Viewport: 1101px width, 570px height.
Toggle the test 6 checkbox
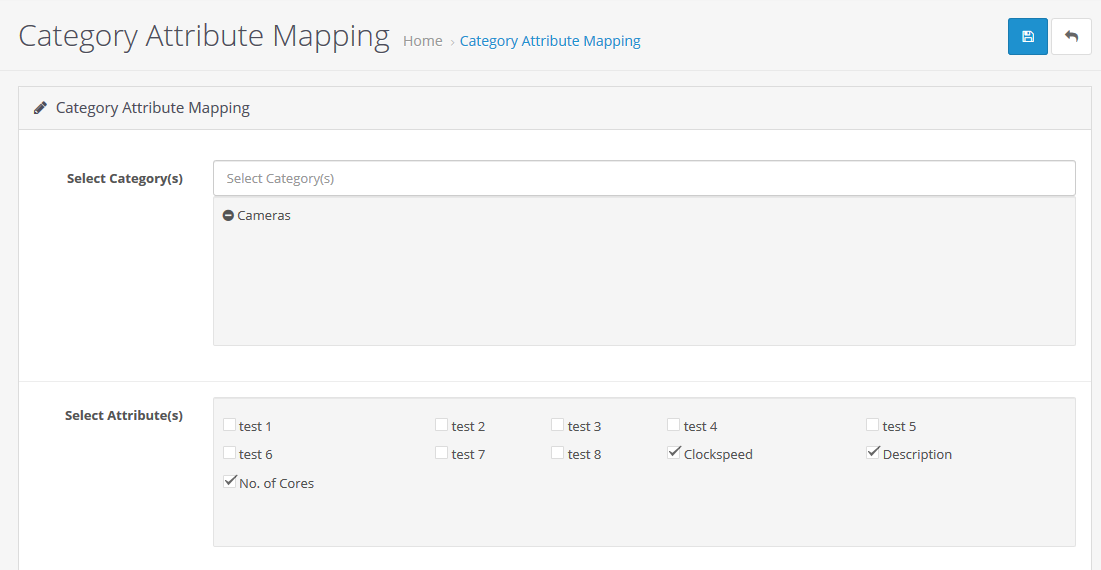coord(230,453)
